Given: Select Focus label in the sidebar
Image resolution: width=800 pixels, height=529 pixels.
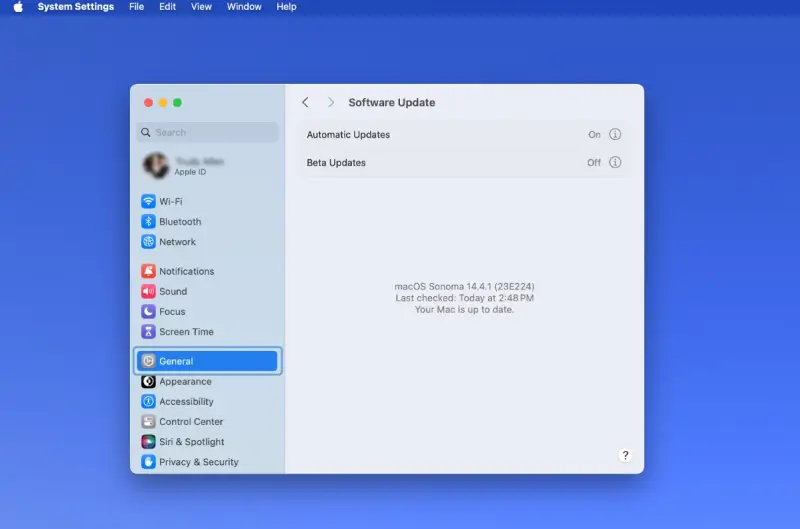Looking at the screenshot, I should click(x=172, y=312).
